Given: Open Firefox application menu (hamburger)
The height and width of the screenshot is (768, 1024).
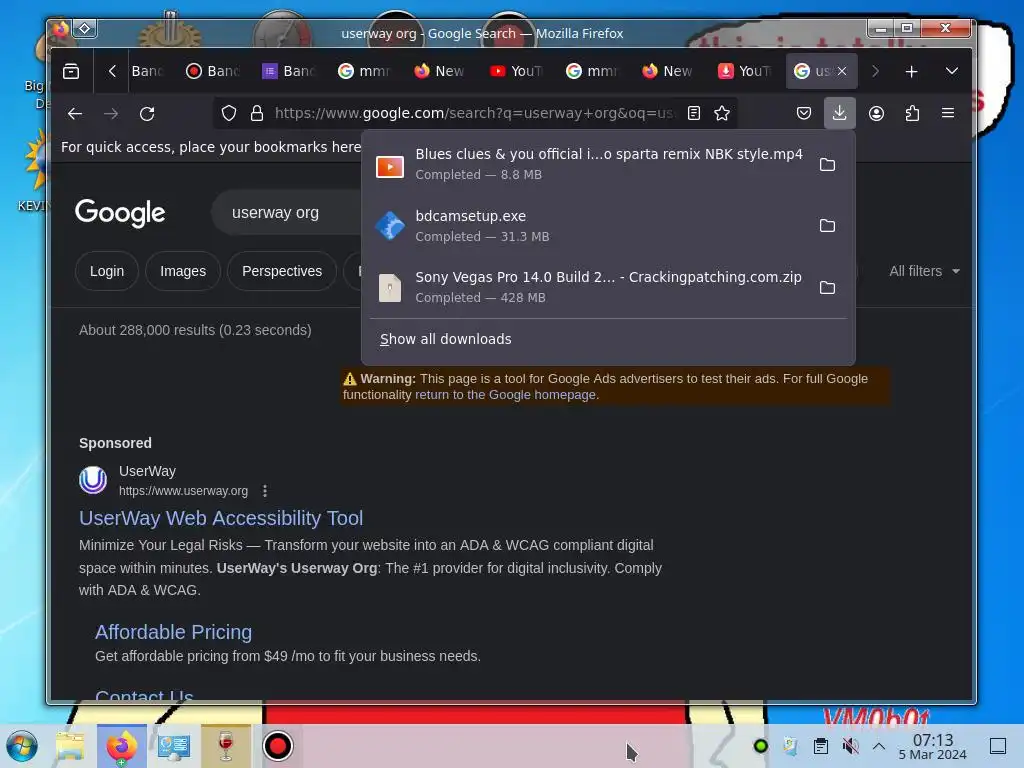Looking at the screenshot, I should [948, 114].
